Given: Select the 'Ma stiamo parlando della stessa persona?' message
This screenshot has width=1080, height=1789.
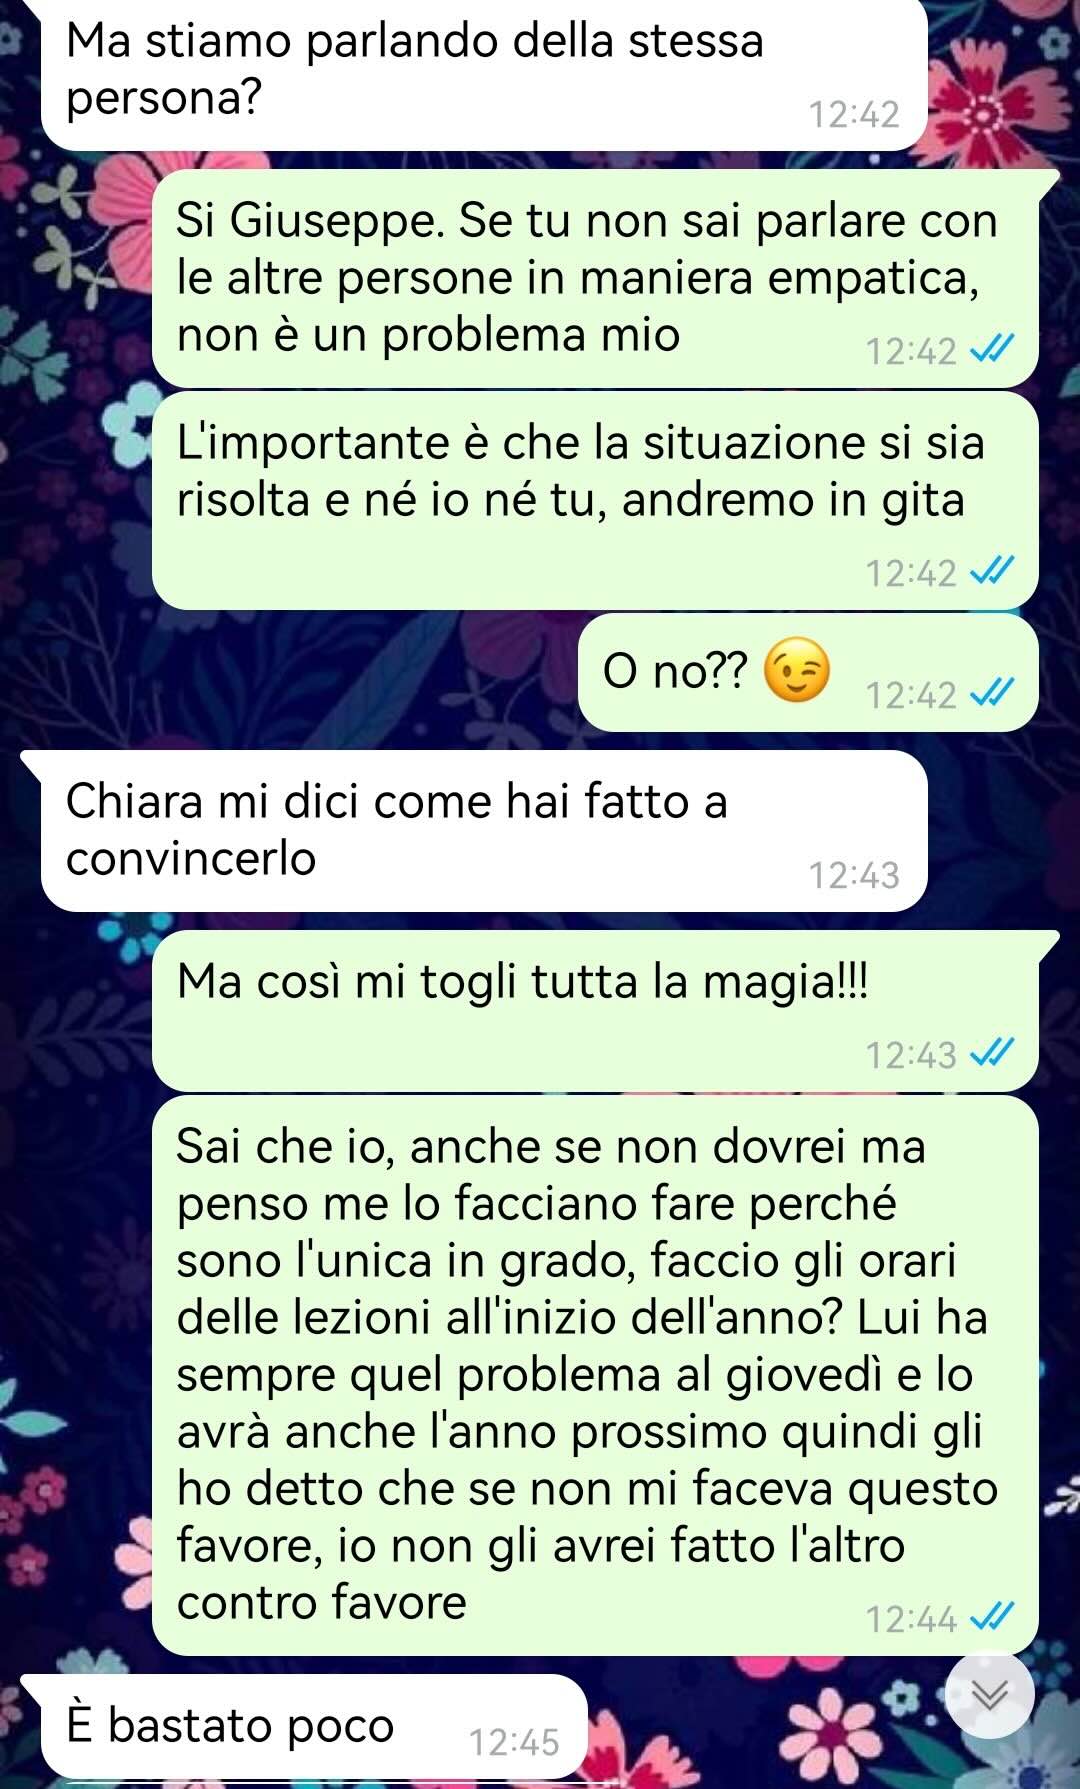Looking at the screenshot, I should click(x=484, y=74).
